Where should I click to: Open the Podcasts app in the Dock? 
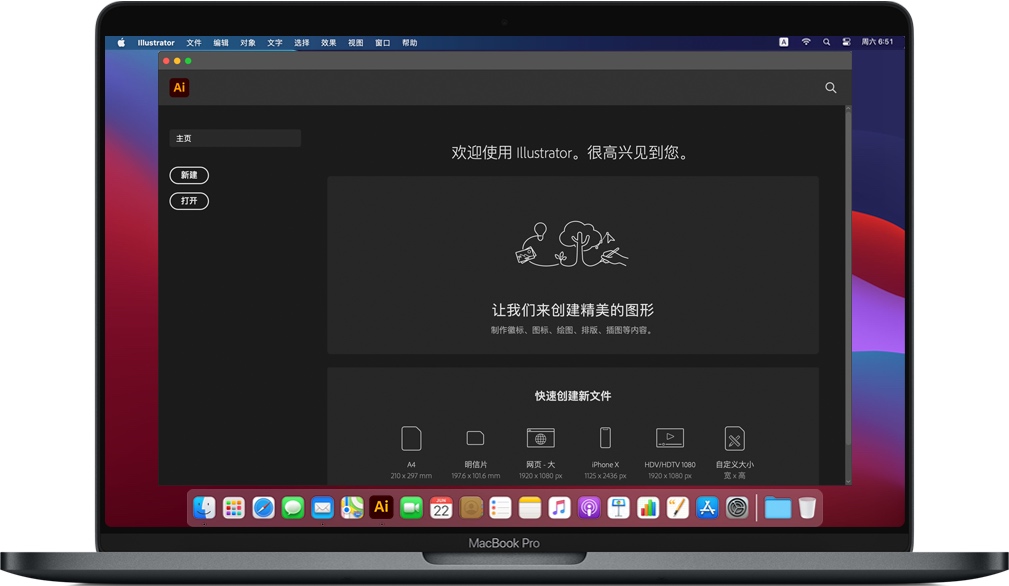coord(589,507)
